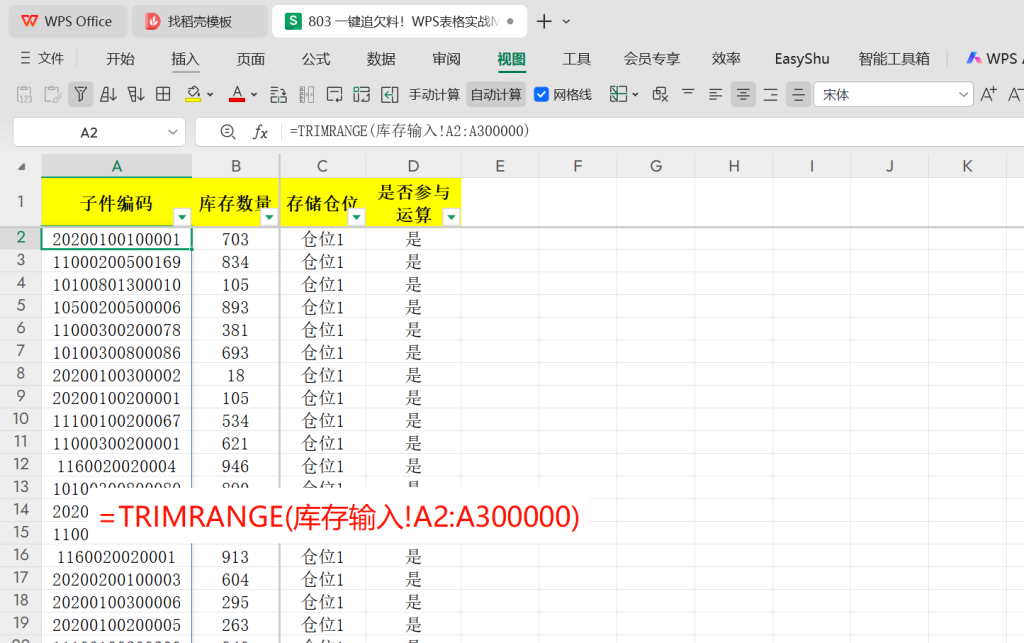The height and width of the screenshot is (643, 1024).
Task: Click the fx insert function icon
Action: [260, 133]
